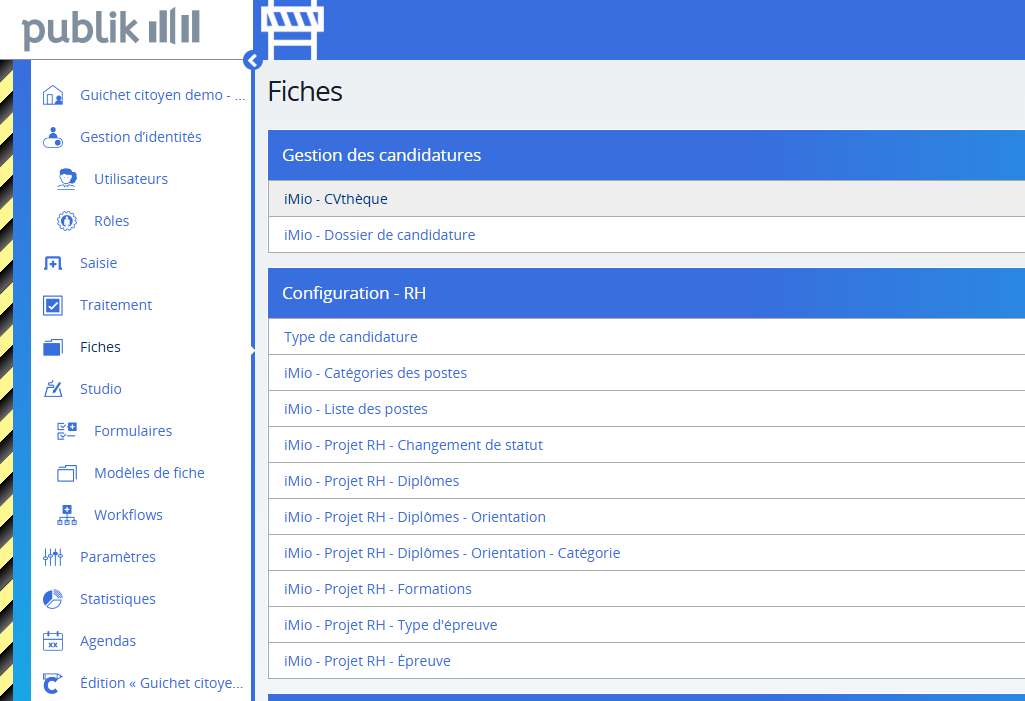Select the Agendas calendar icon

coord(53,640)
